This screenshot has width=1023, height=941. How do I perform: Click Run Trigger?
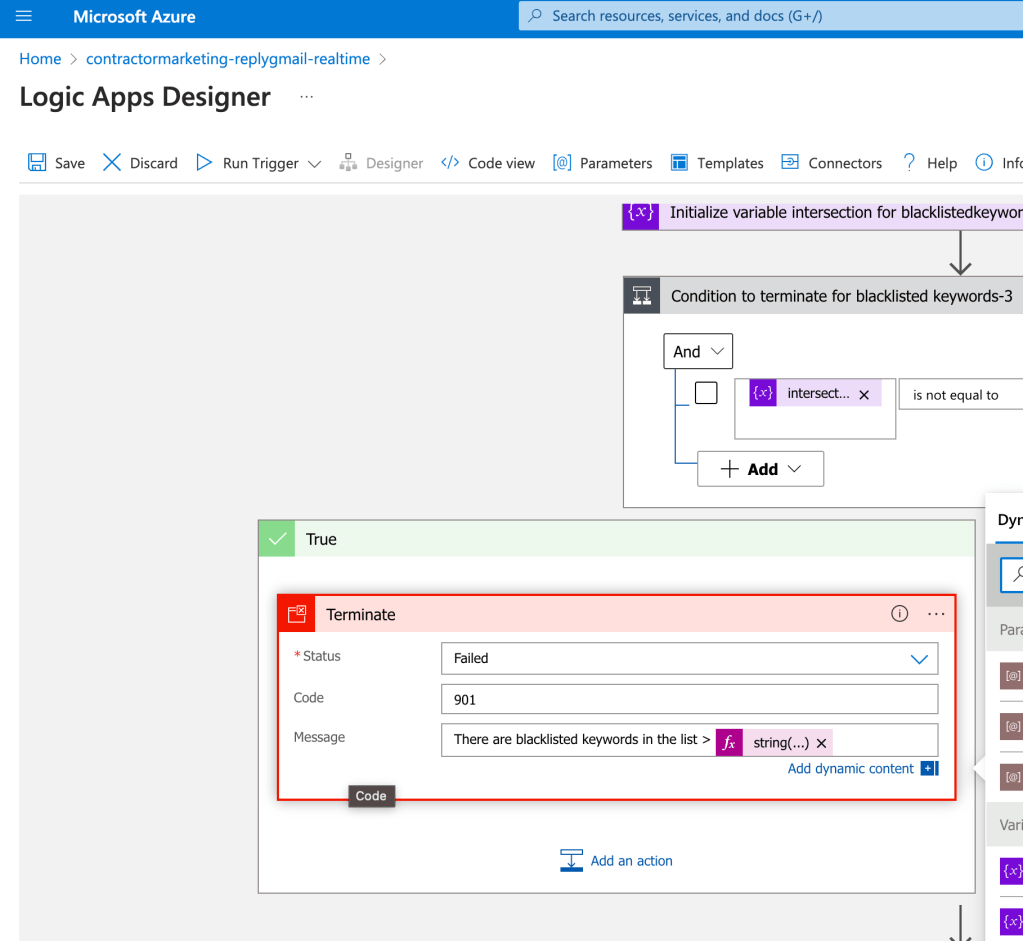(x=248, y=162)
